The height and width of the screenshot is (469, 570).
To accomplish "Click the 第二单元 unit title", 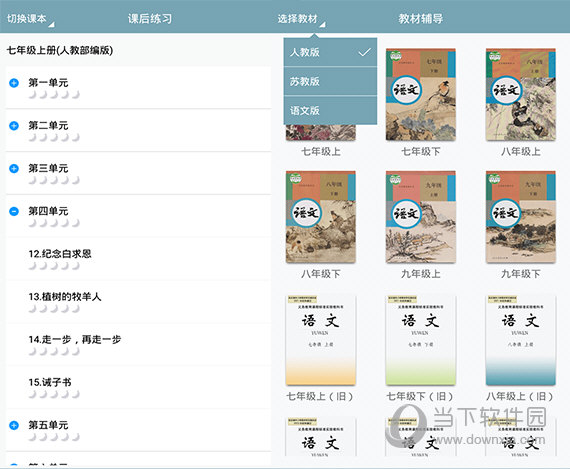I will pos(48,126).
